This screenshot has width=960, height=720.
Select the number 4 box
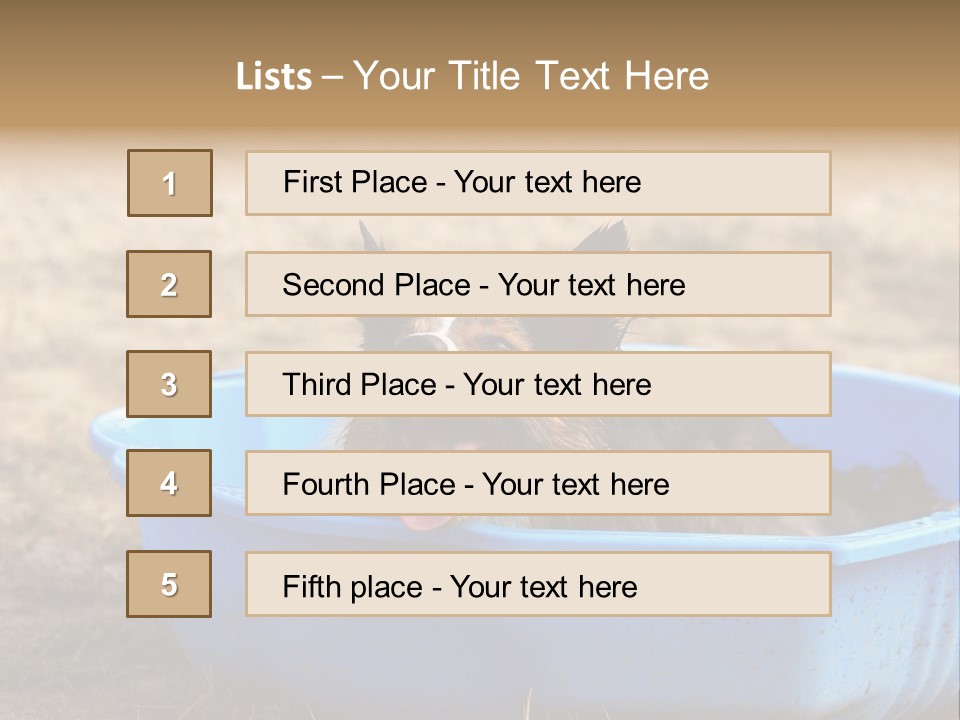pos(169,483)
